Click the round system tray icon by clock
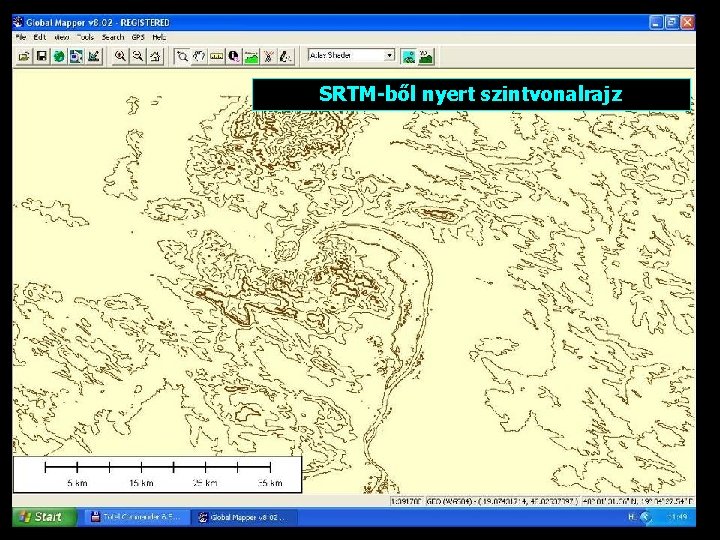This screenshot has width=720, height=540. tap(646, 517)
